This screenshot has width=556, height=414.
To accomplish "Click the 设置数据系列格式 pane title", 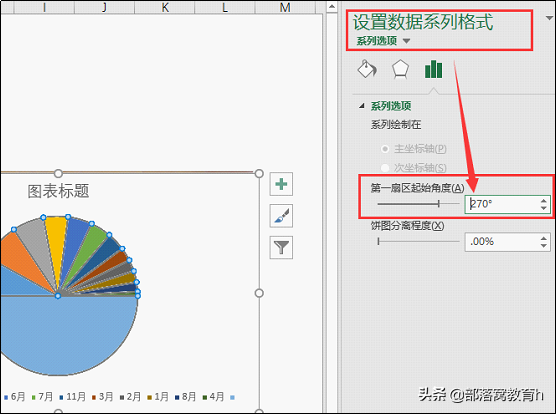I will [423, 22].
